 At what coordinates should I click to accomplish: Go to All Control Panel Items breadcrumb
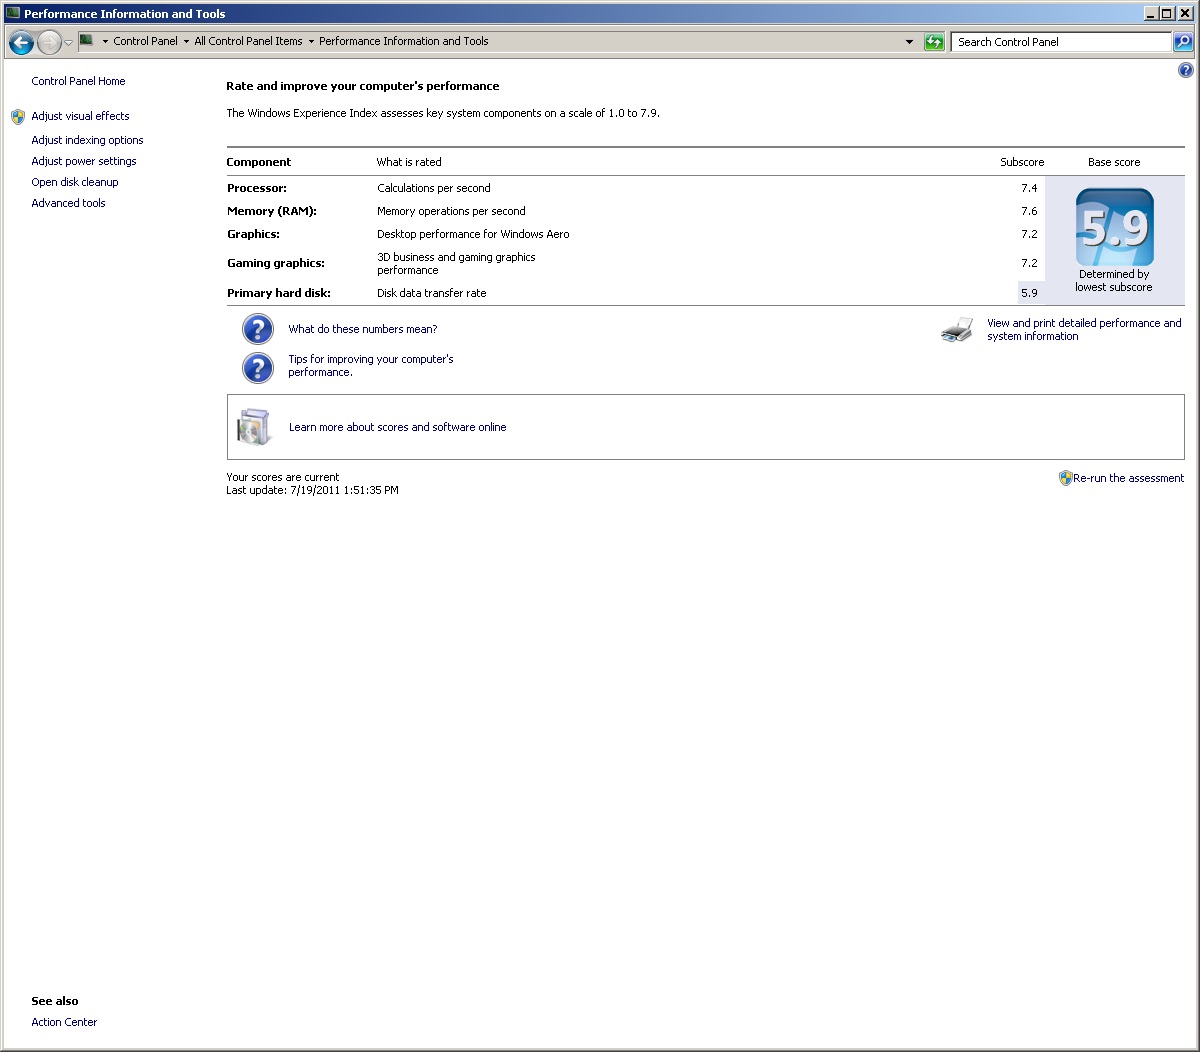point(248,41)
